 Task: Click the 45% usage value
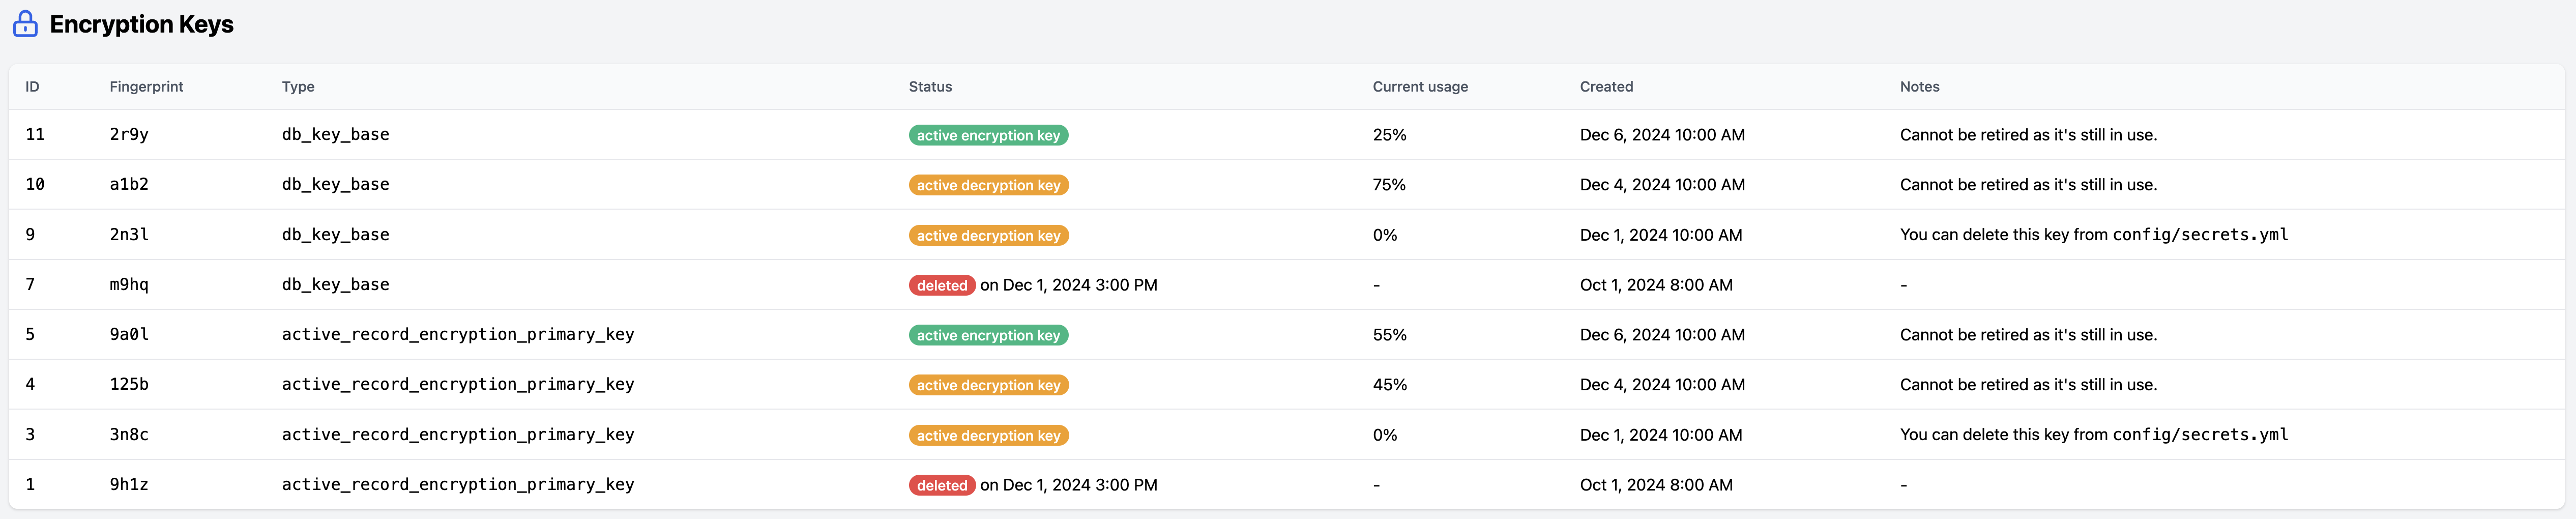click(x=1390, y=385)
